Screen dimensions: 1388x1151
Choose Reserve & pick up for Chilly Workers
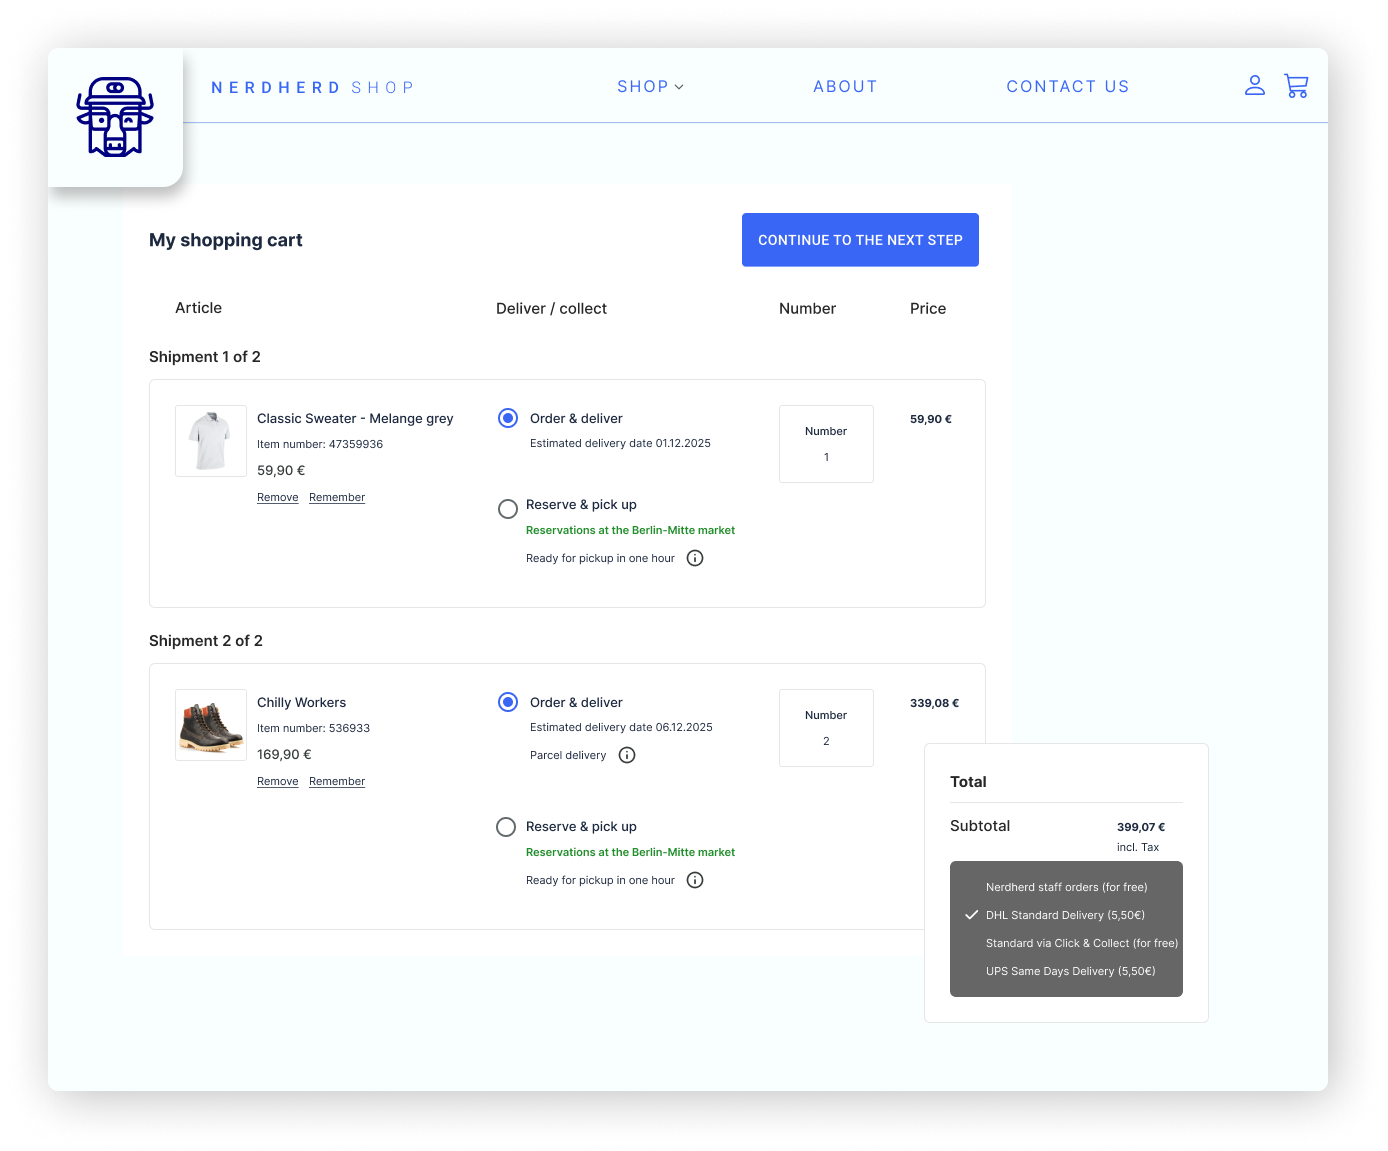pos(506,827)
